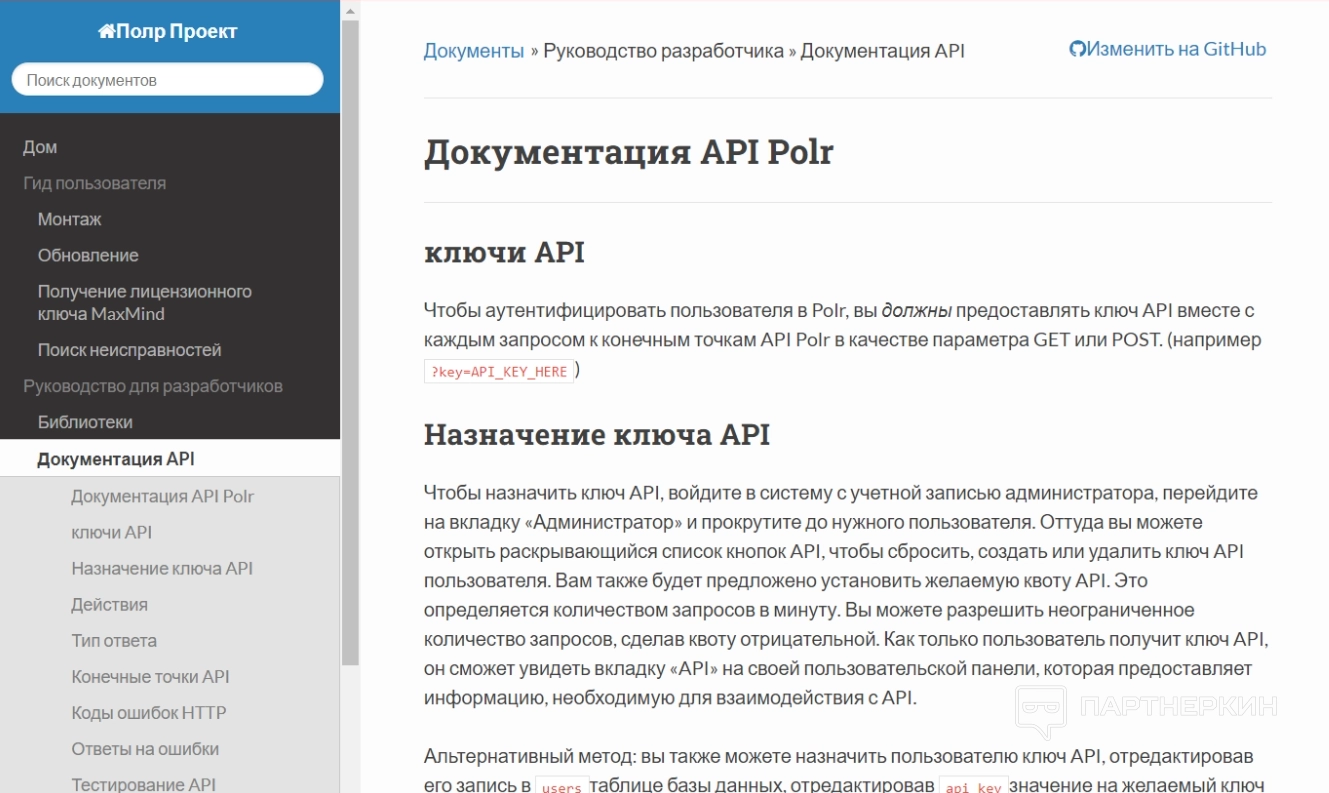Follow the Документы breadcrumb link

[474, 51]
